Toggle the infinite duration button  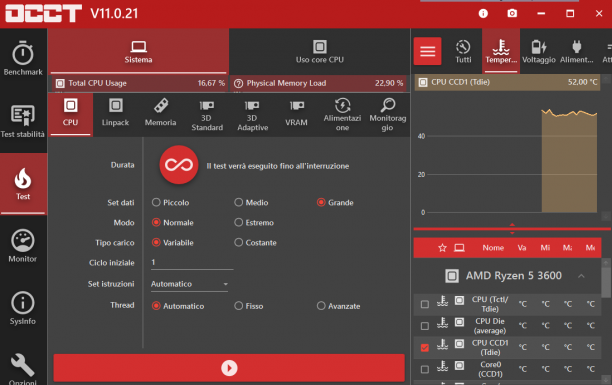coord(179,165)
